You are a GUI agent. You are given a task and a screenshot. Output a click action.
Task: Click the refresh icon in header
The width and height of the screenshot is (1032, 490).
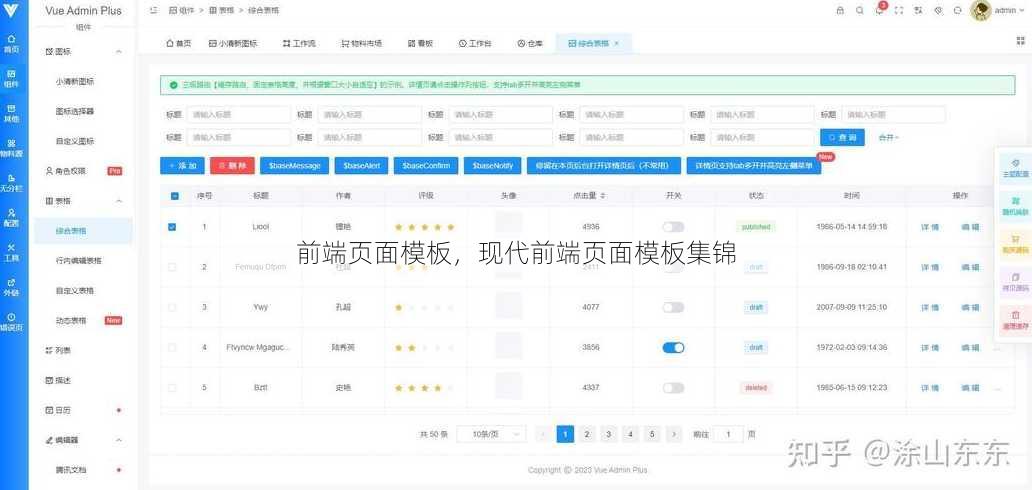(x=958, y=11)
